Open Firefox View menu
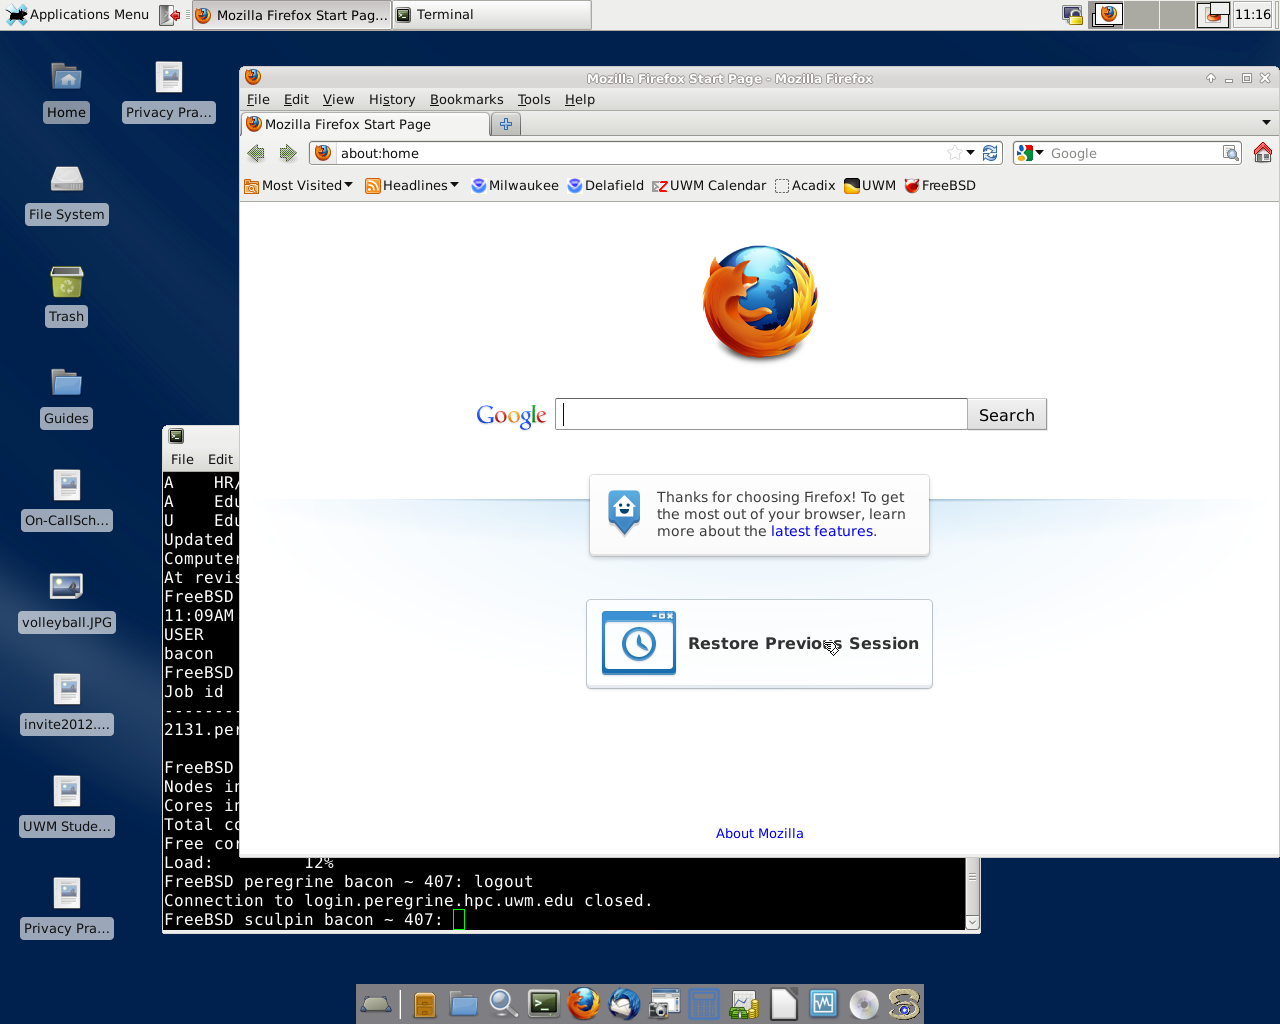This screenshot has width=1280, height=1024. point(338,99)
